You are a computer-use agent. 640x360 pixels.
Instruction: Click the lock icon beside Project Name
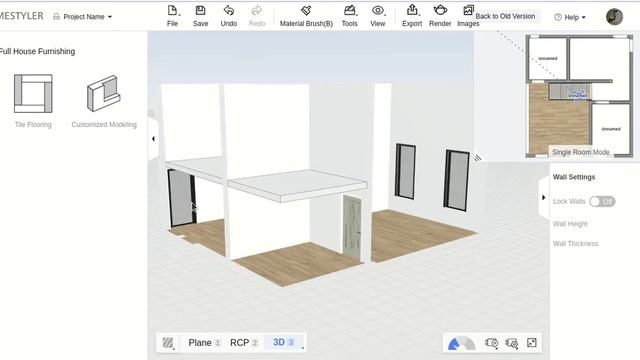(x=56, y=17)
